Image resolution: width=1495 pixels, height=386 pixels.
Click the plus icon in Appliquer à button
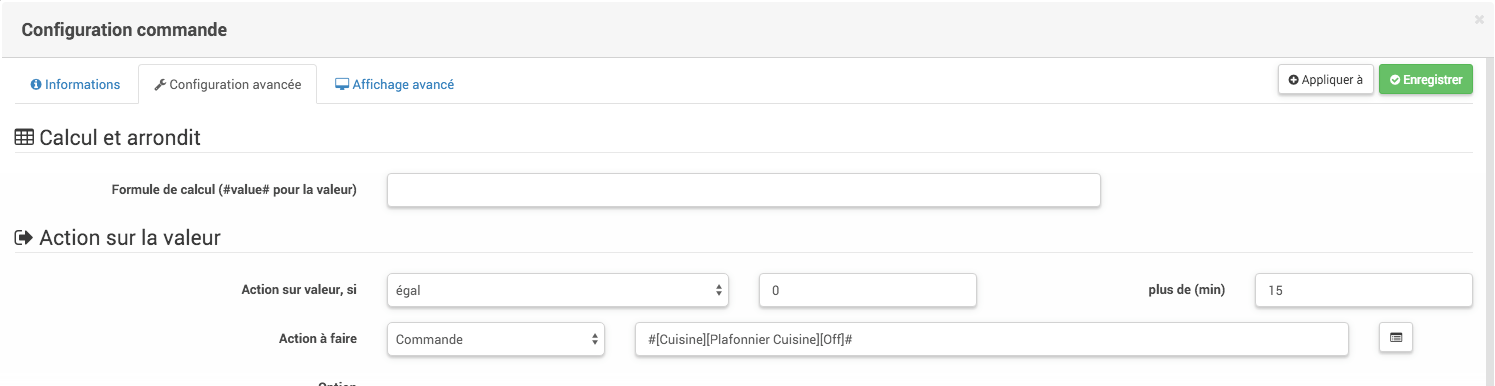(1294, 80)
